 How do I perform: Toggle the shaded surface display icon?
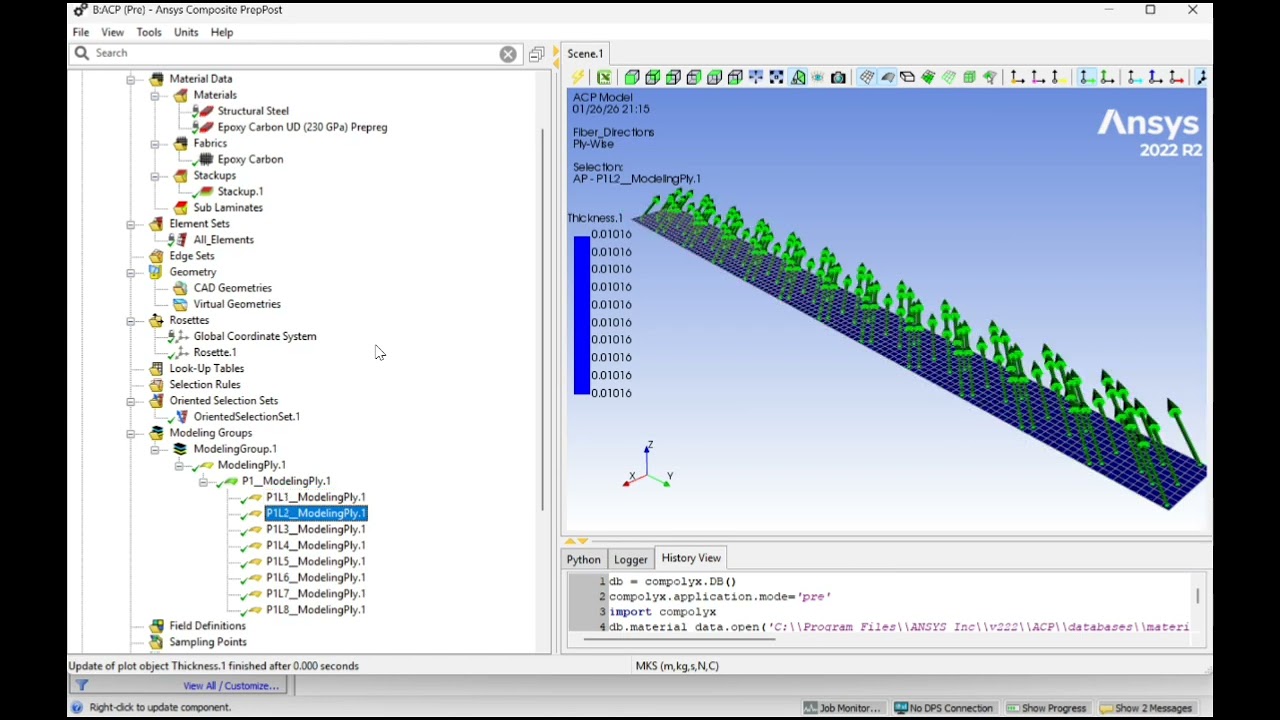887,77
